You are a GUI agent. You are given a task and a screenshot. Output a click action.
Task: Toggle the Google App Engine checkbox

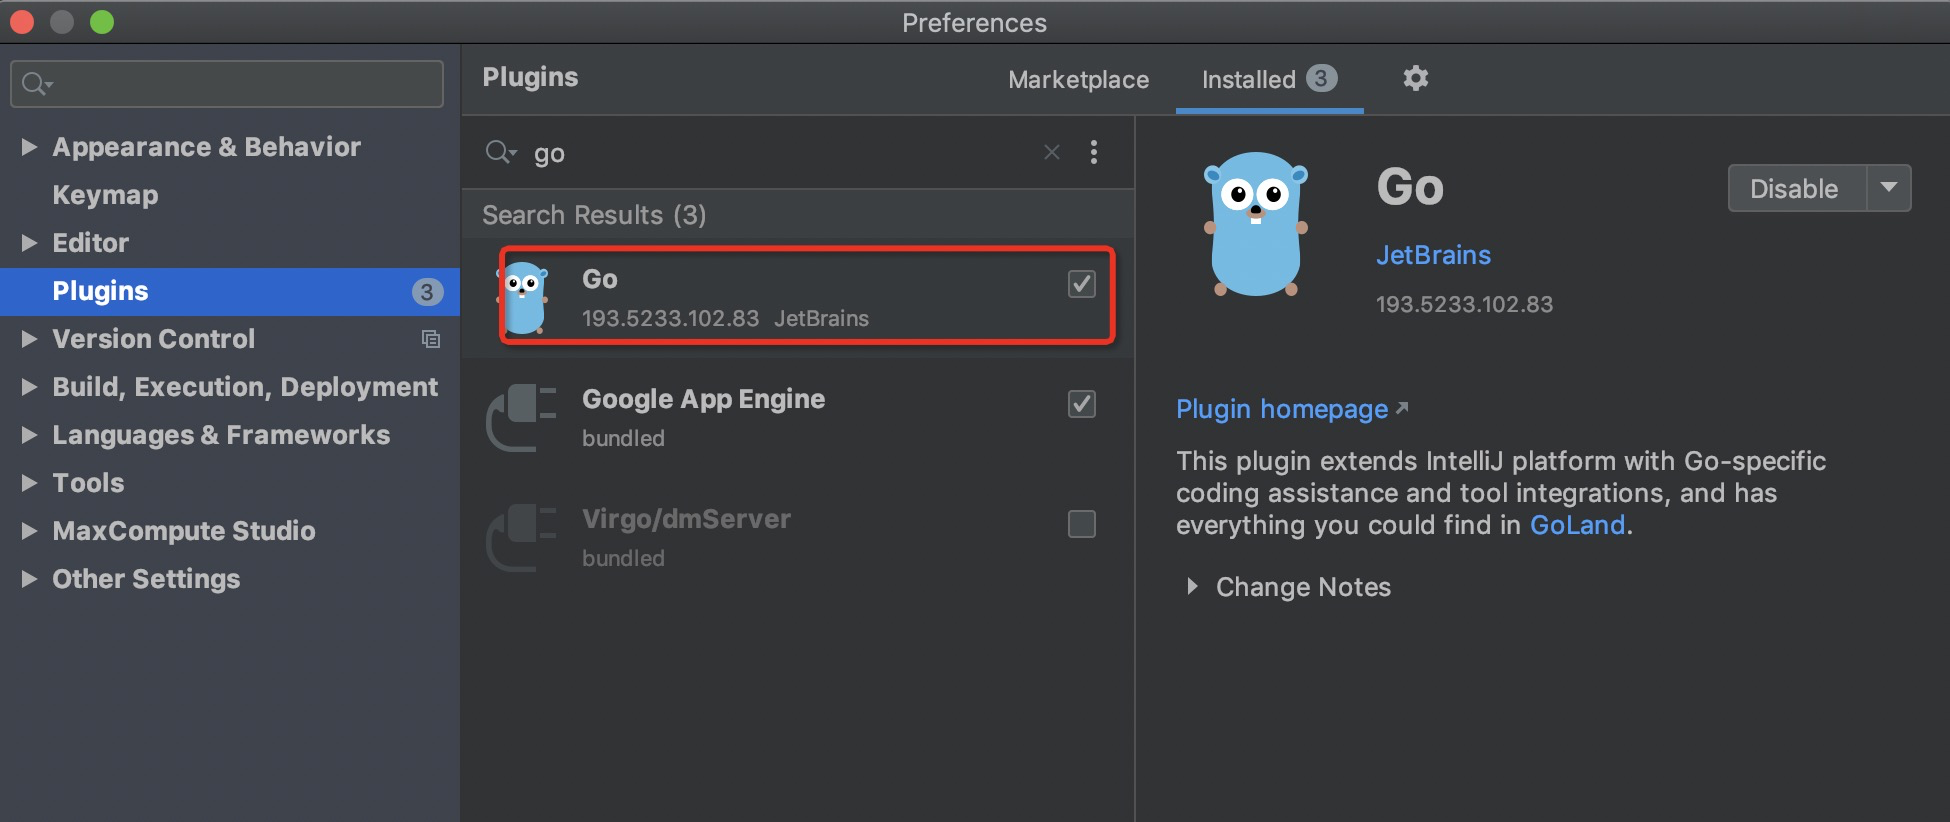(x=1081, y=404)
